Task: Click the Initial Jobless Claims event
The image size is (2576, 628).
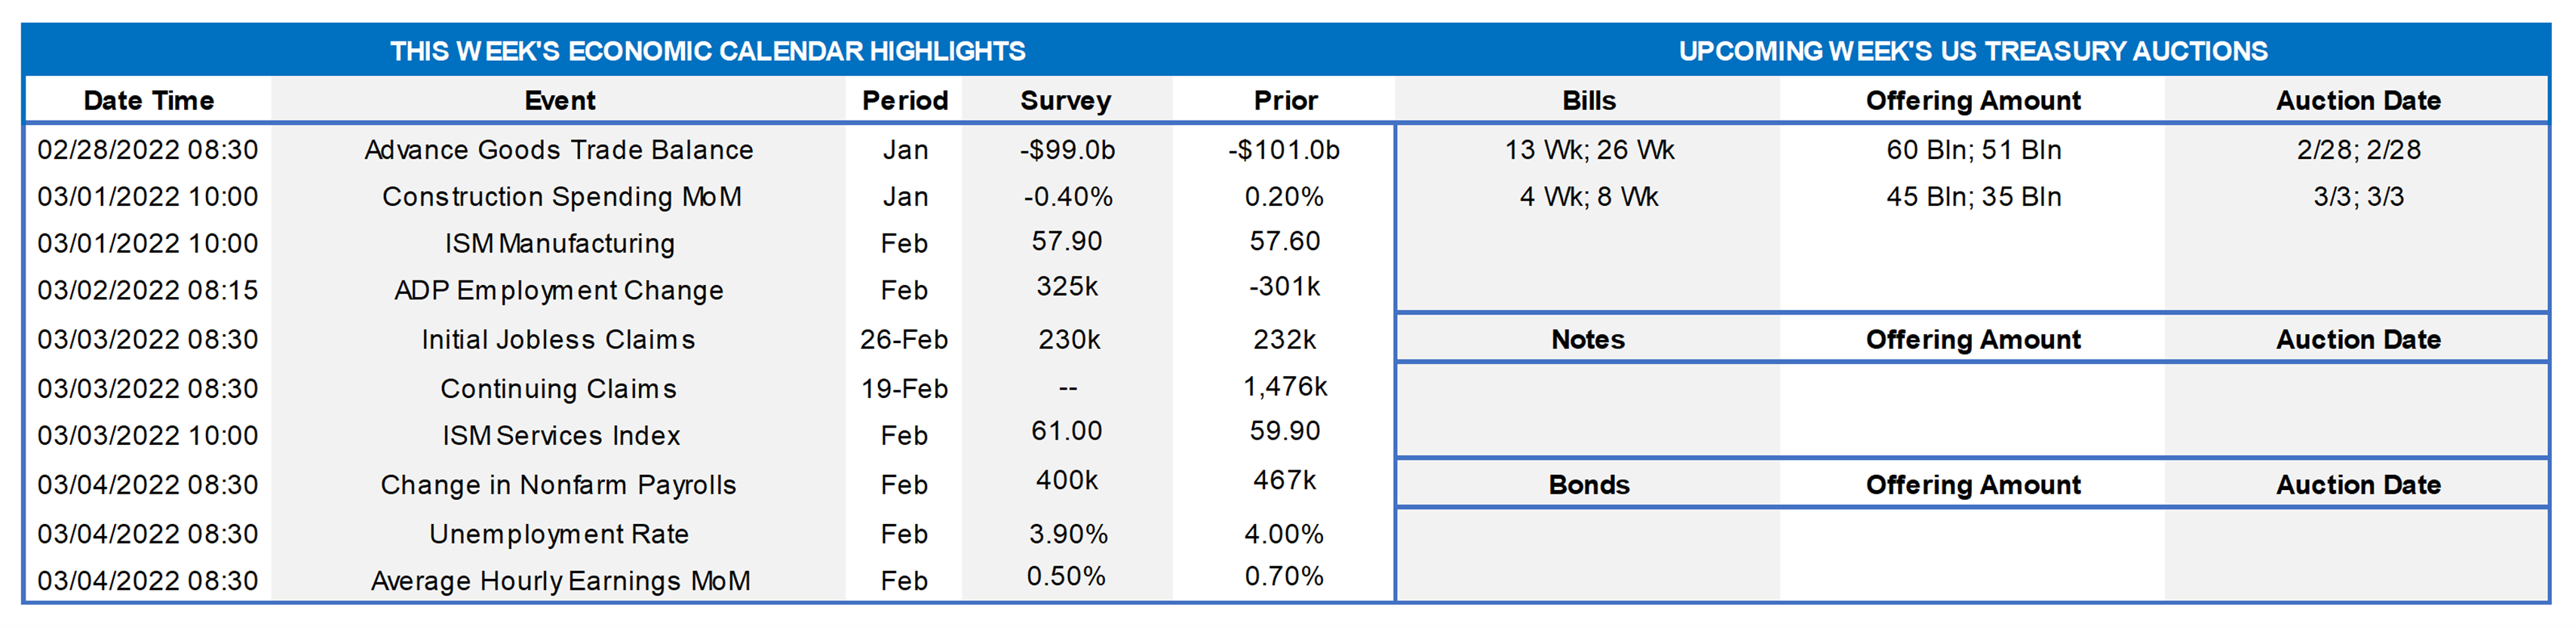Action: point(558,340)
